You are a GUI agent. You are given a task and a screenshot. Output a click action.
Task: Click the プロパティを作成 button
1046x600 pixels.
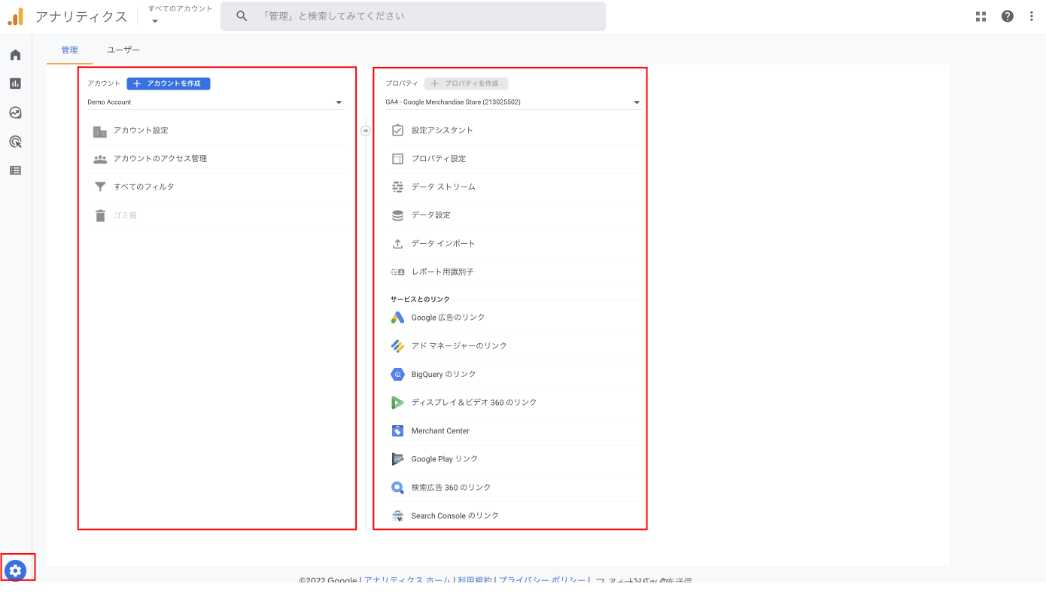point(466,83)
